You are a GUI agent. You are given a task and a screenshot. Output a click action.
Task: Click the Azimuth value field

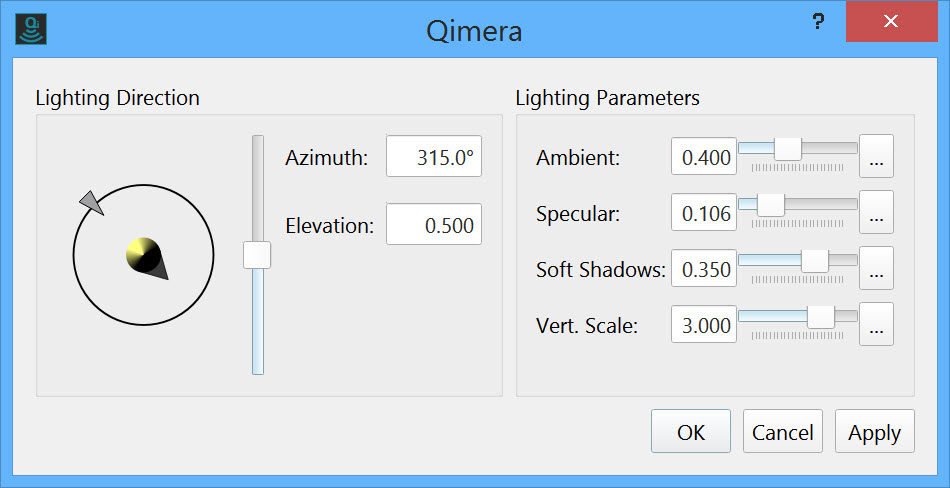[434, 157]
